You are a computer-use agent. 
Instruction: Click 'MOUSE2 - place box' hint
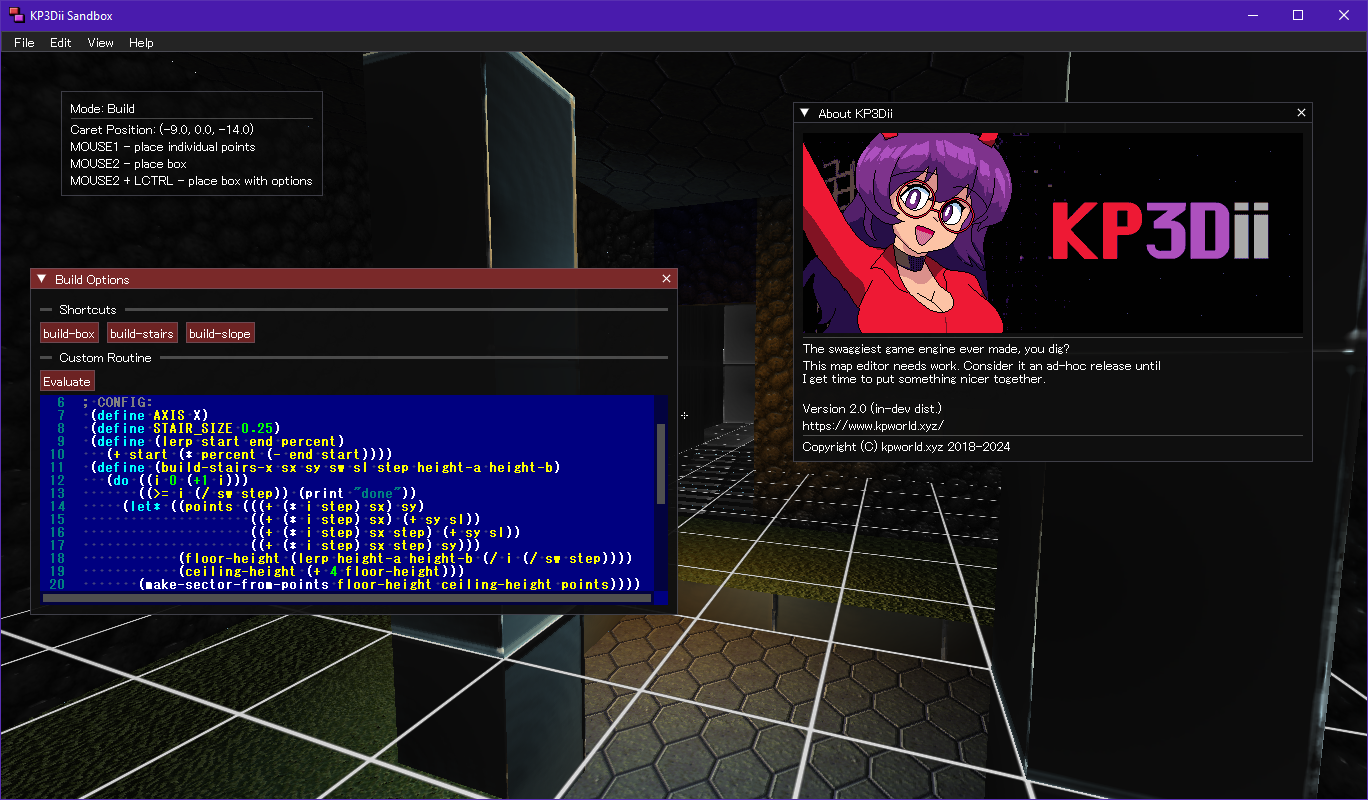point(128,164)
